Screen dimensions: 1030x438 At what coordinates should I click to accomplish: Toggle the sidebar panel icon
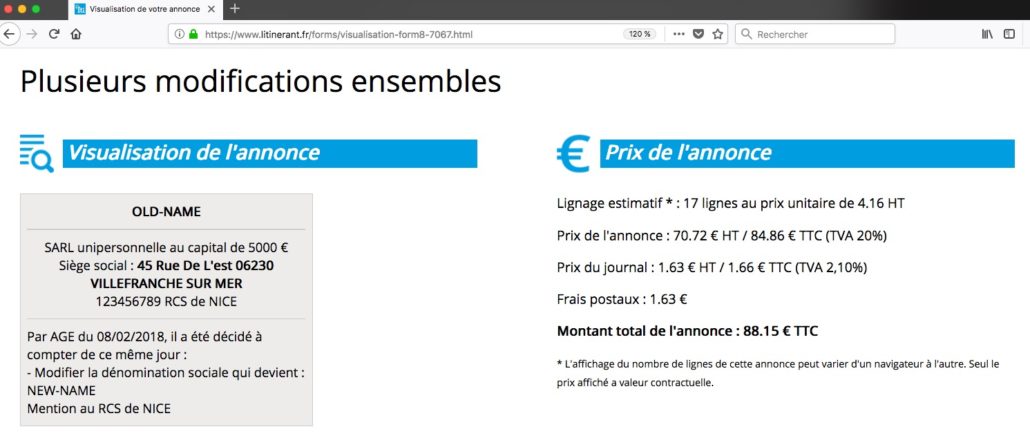(1009, 34)
